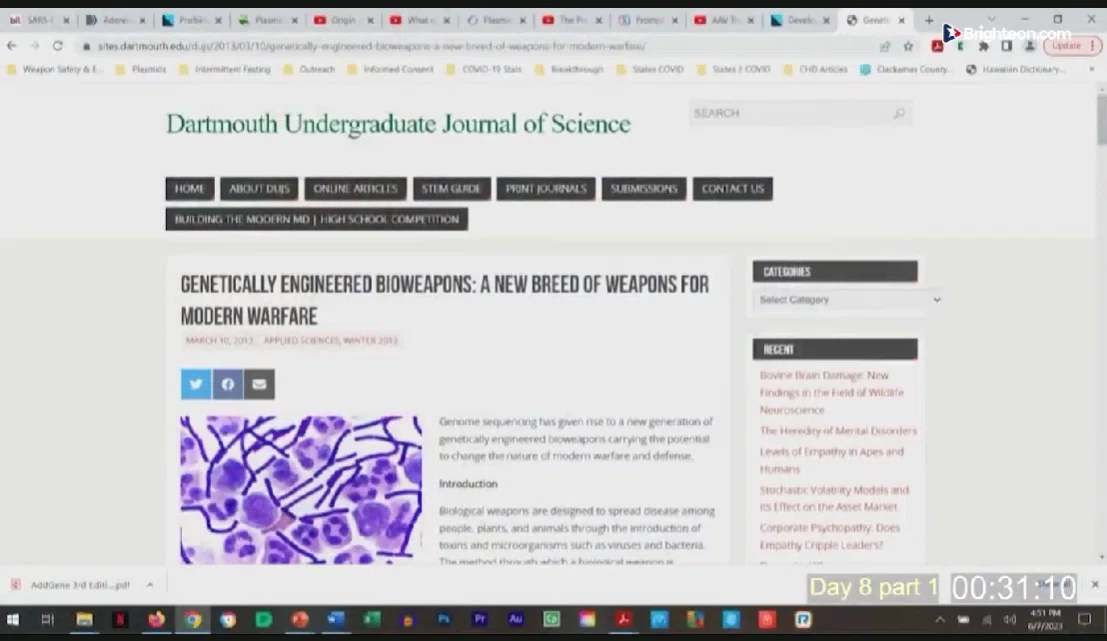The image size is (1107, 641).
Task: Click the page vertical scrollbar thumb
Action: coord(1101,119)
